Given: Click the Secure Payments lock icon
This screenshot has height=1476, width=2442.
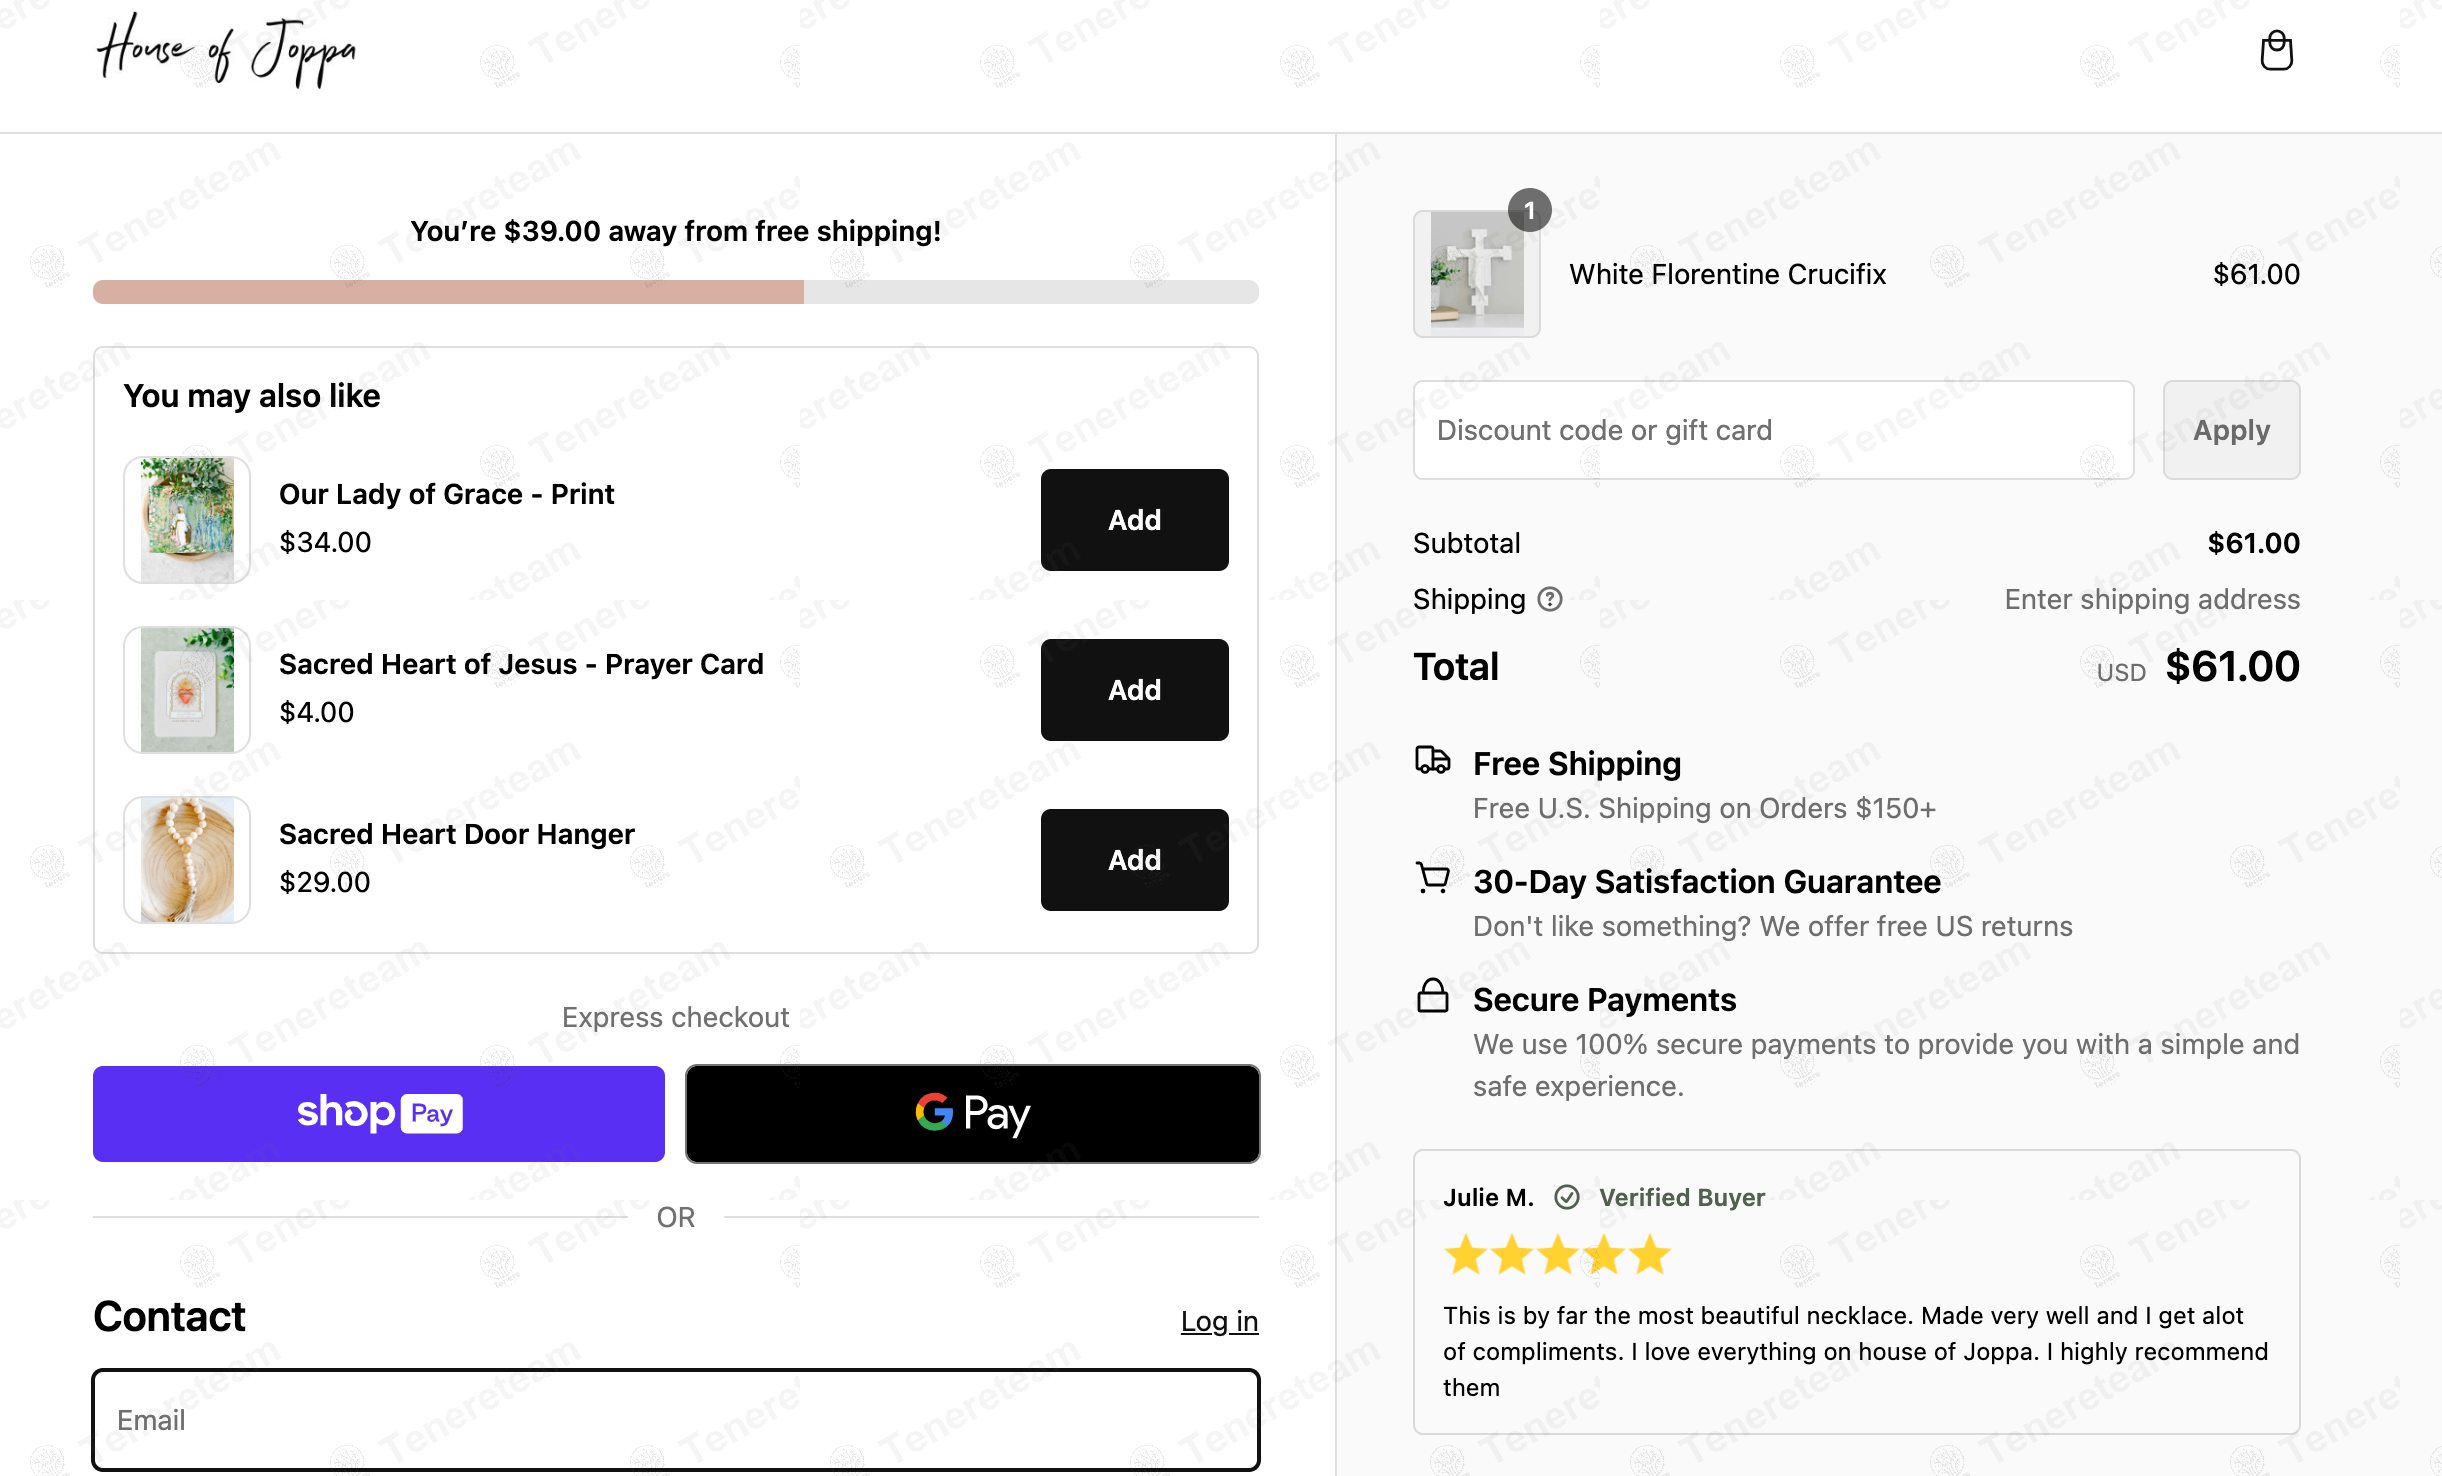Looking at the screenshot, I should click(x=1432, y=995).
